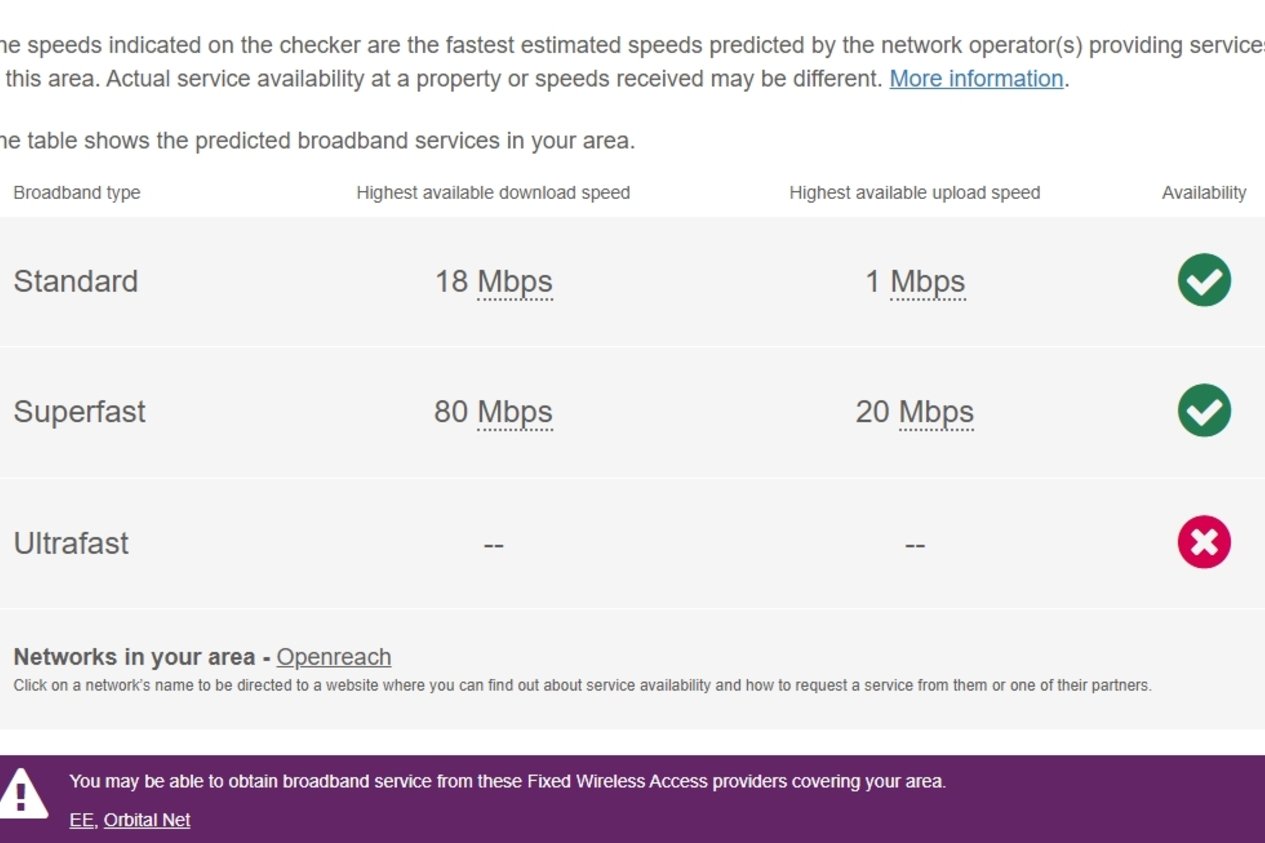Image resolution: width=1265 pixels, height=843 pixels.
Task: Click the Mbps abbreviation beside 80 download
Action: coord(515,412)
